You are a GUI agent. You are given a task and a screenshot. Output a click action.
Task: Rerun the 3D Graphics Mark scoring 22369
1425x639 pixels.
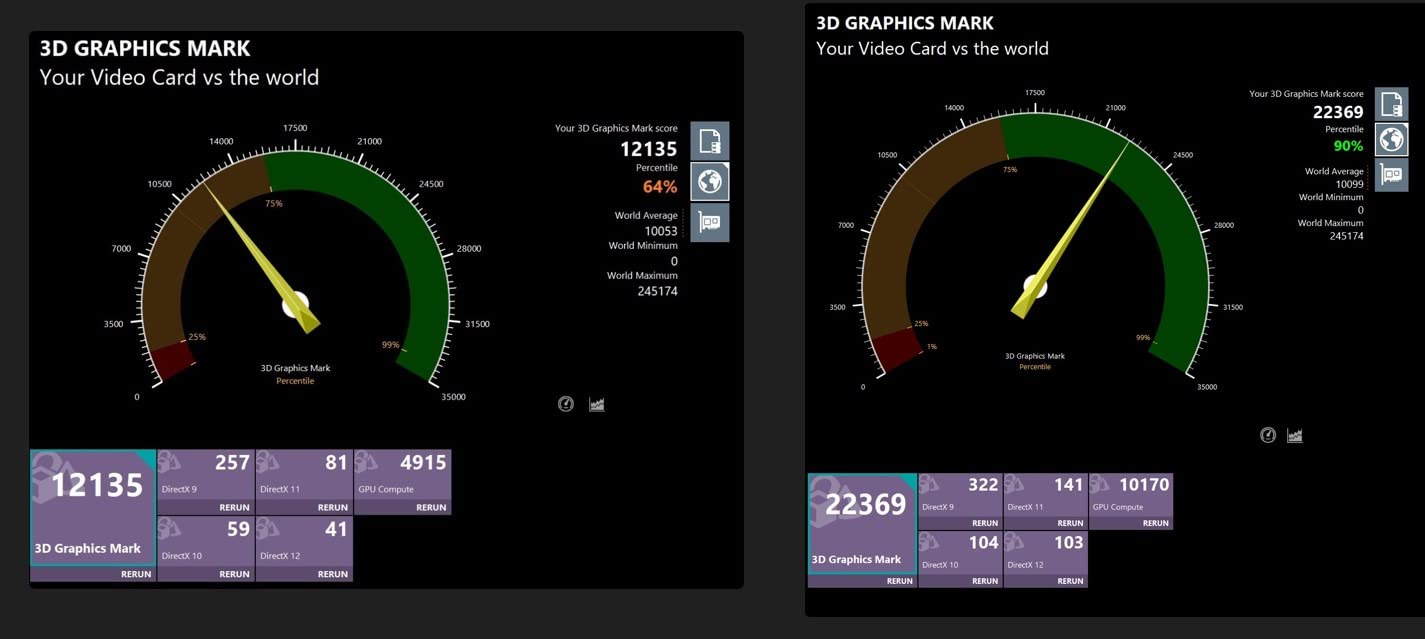tap(900, 581)
